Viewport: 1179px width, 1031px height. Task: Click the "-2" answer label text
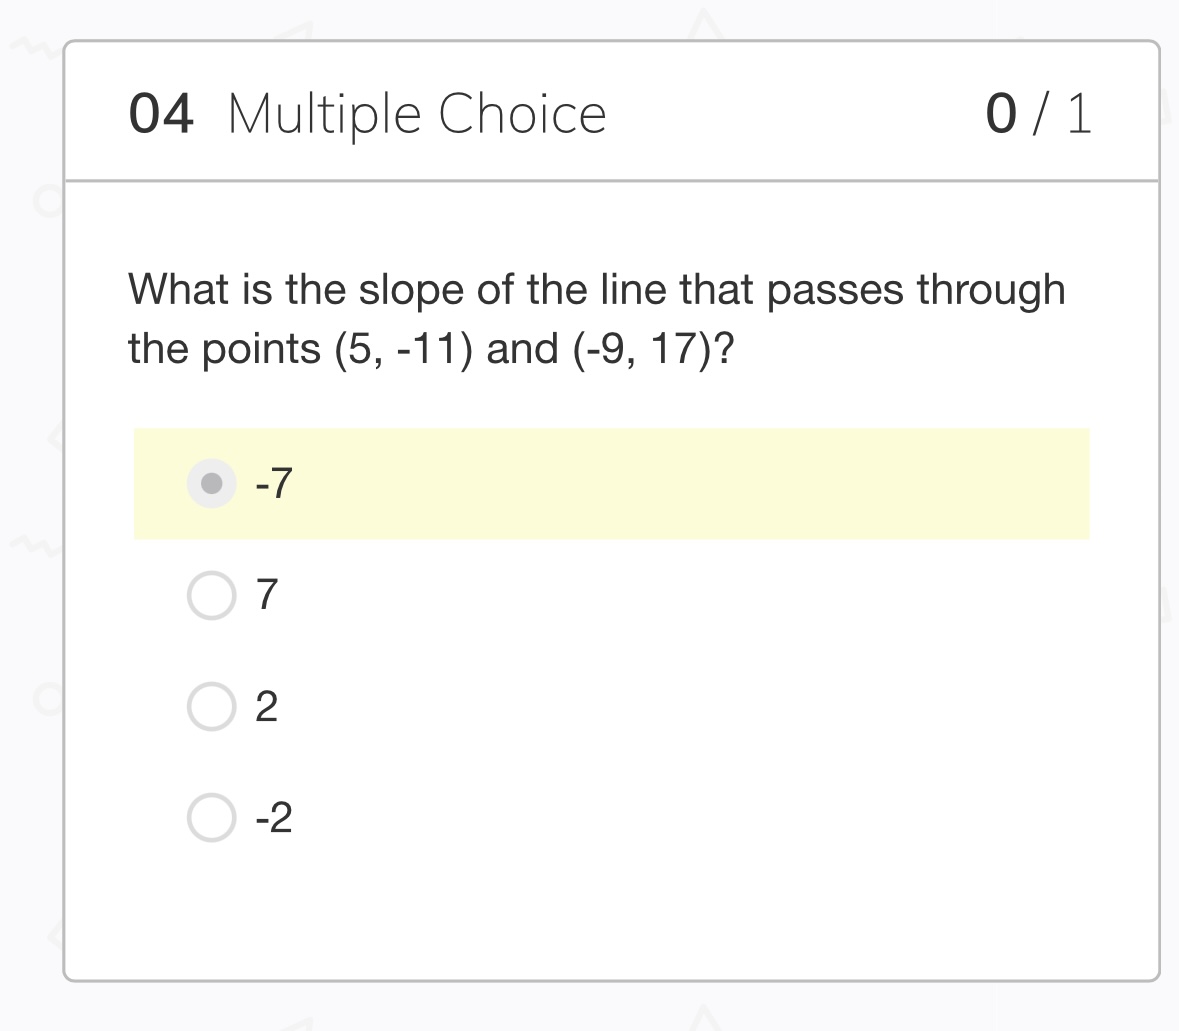pos(273,818)
